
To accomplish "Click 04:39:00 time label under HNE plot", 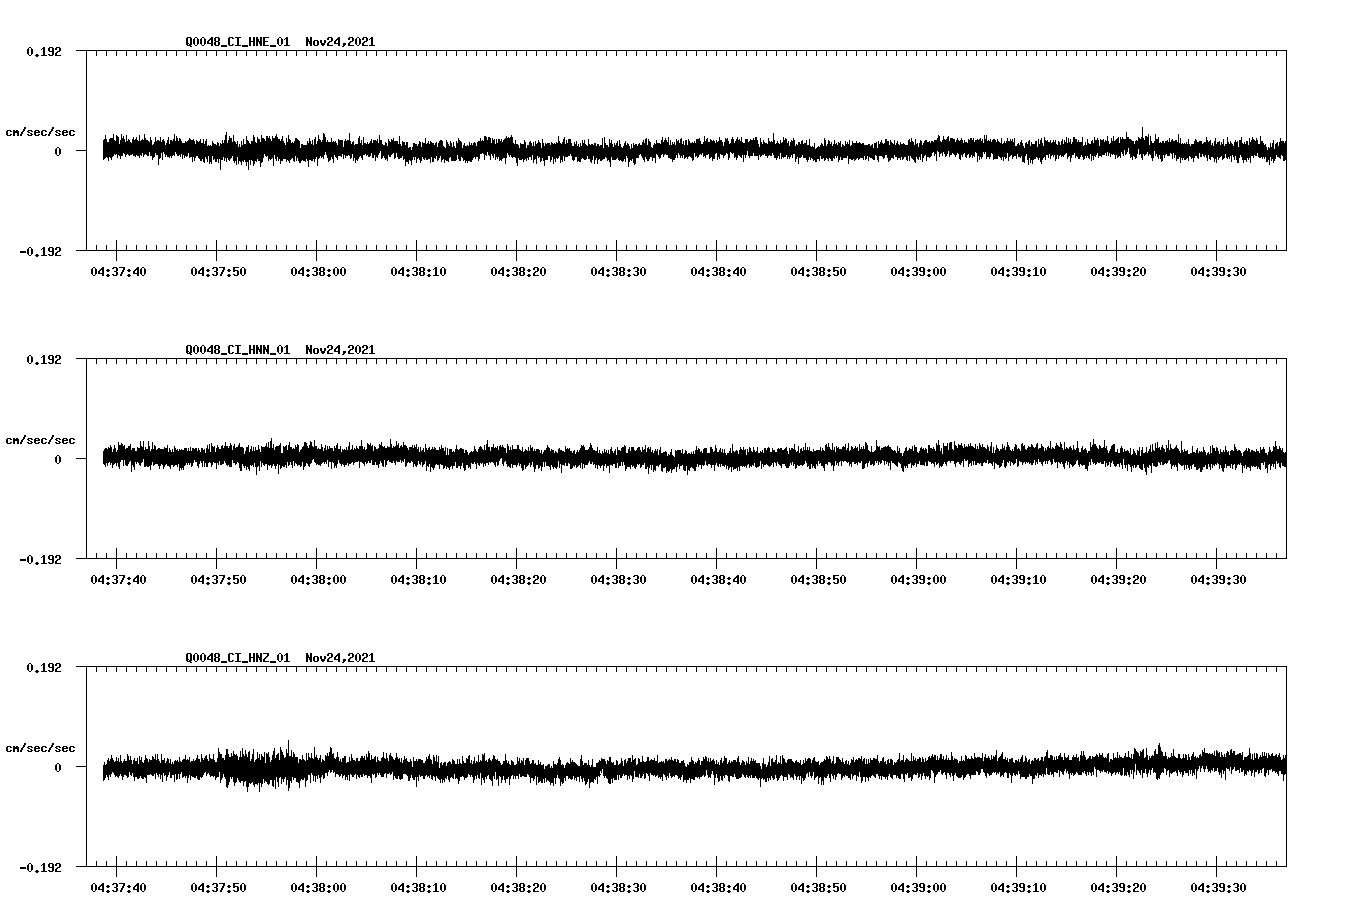I will point(918,271).
